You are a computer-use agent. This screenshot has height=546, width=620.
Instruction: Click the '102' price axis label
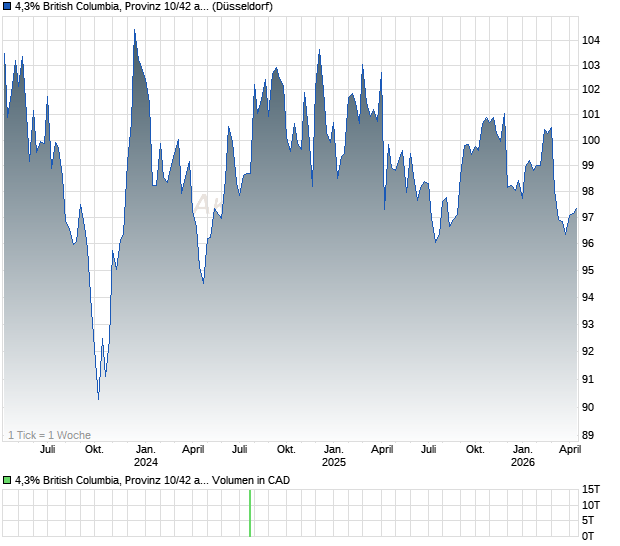[591, 89]
